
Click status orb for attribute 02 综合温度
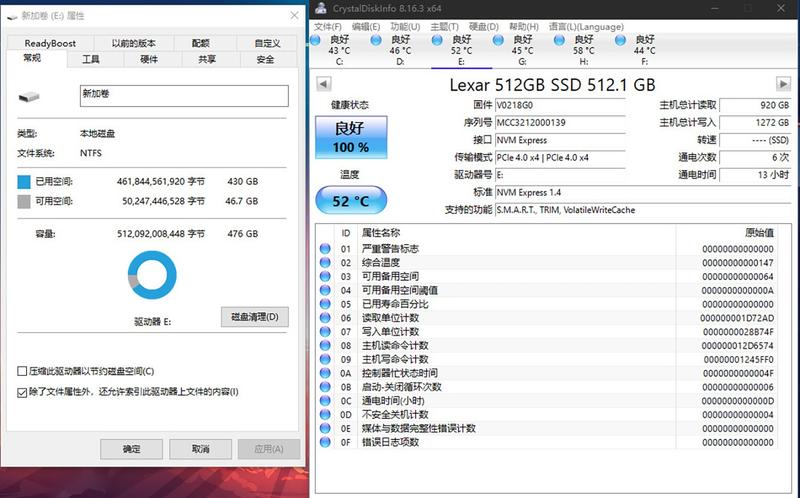click(325, 262)
